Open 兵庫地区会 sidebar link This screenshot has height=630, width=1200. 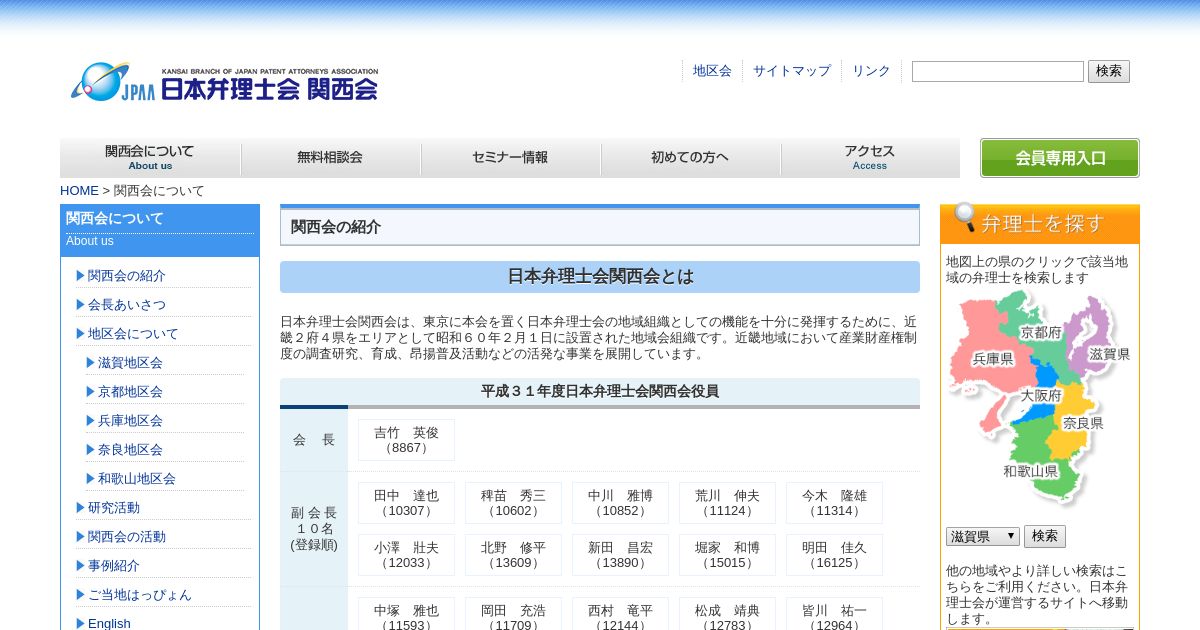(130, 420)
